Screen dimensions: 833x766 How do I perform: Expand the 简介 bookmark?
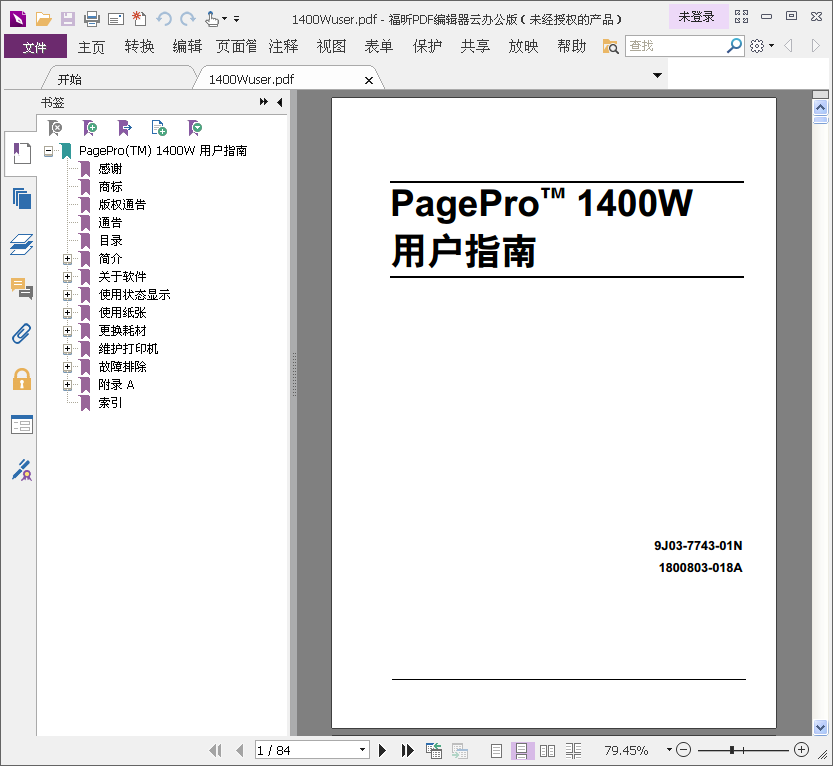(x=67, y=259)
